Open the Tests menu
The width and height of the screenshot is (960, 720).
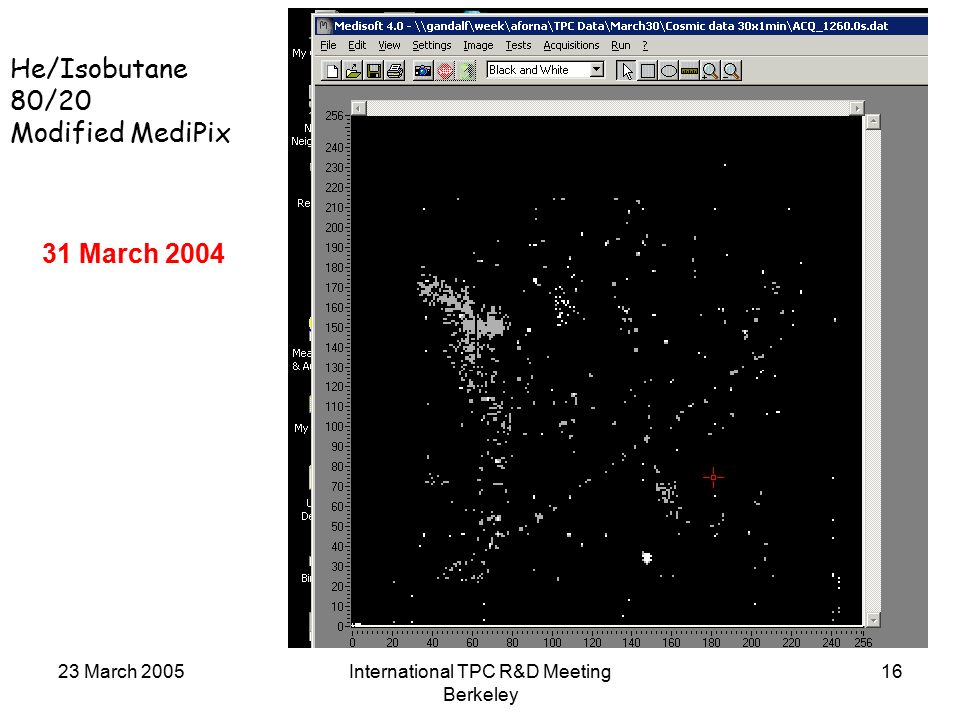pos(518,45)
